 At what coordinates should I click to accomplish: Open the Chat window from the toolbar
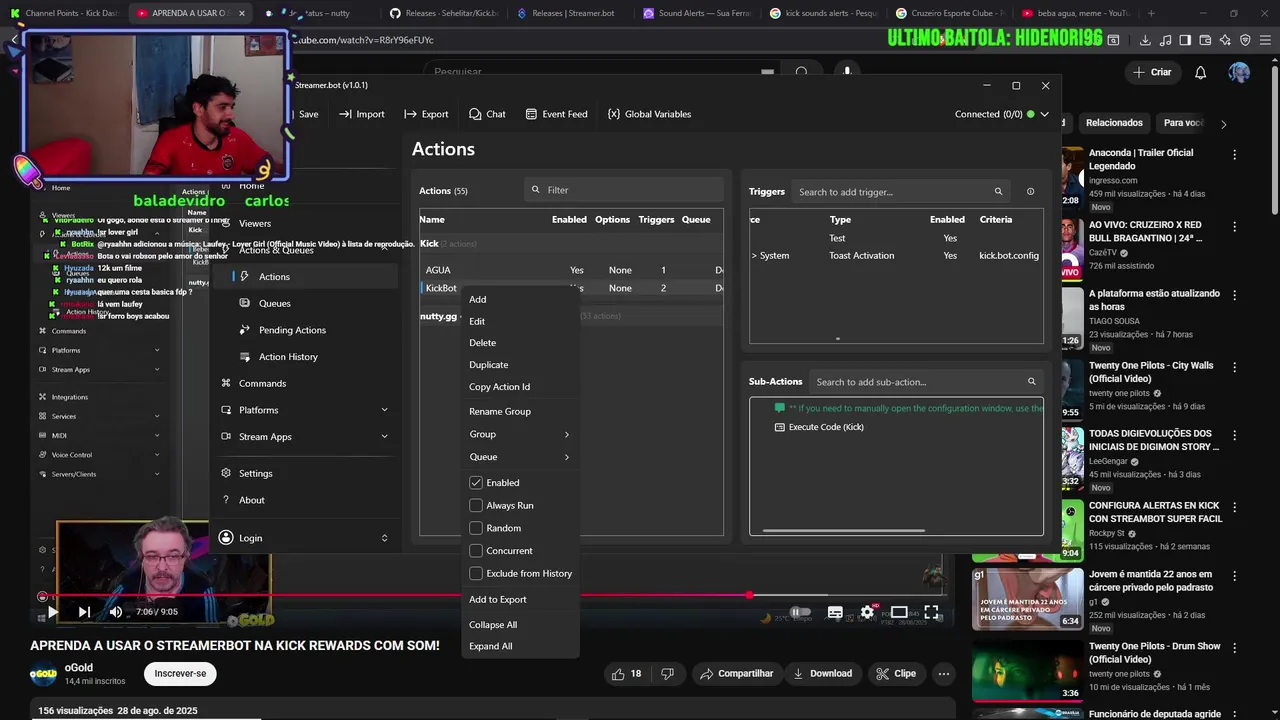[x=487, y=114]
